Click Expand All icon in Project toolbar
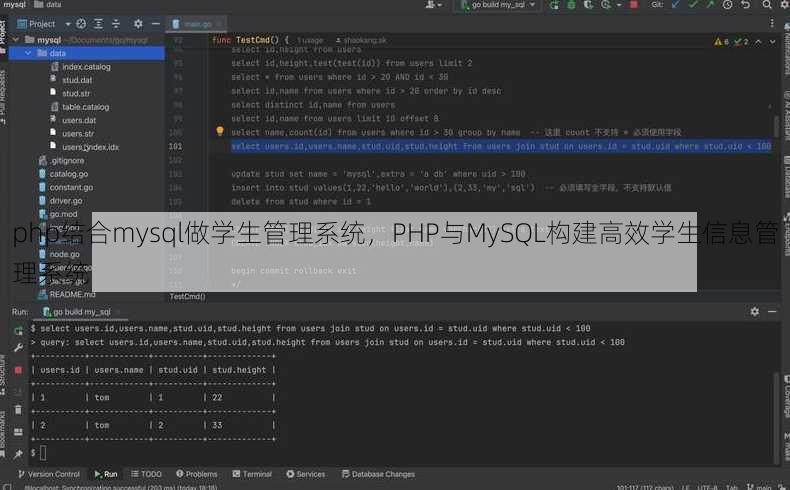The width and height of the screenshot is (790, 490). 98,24
